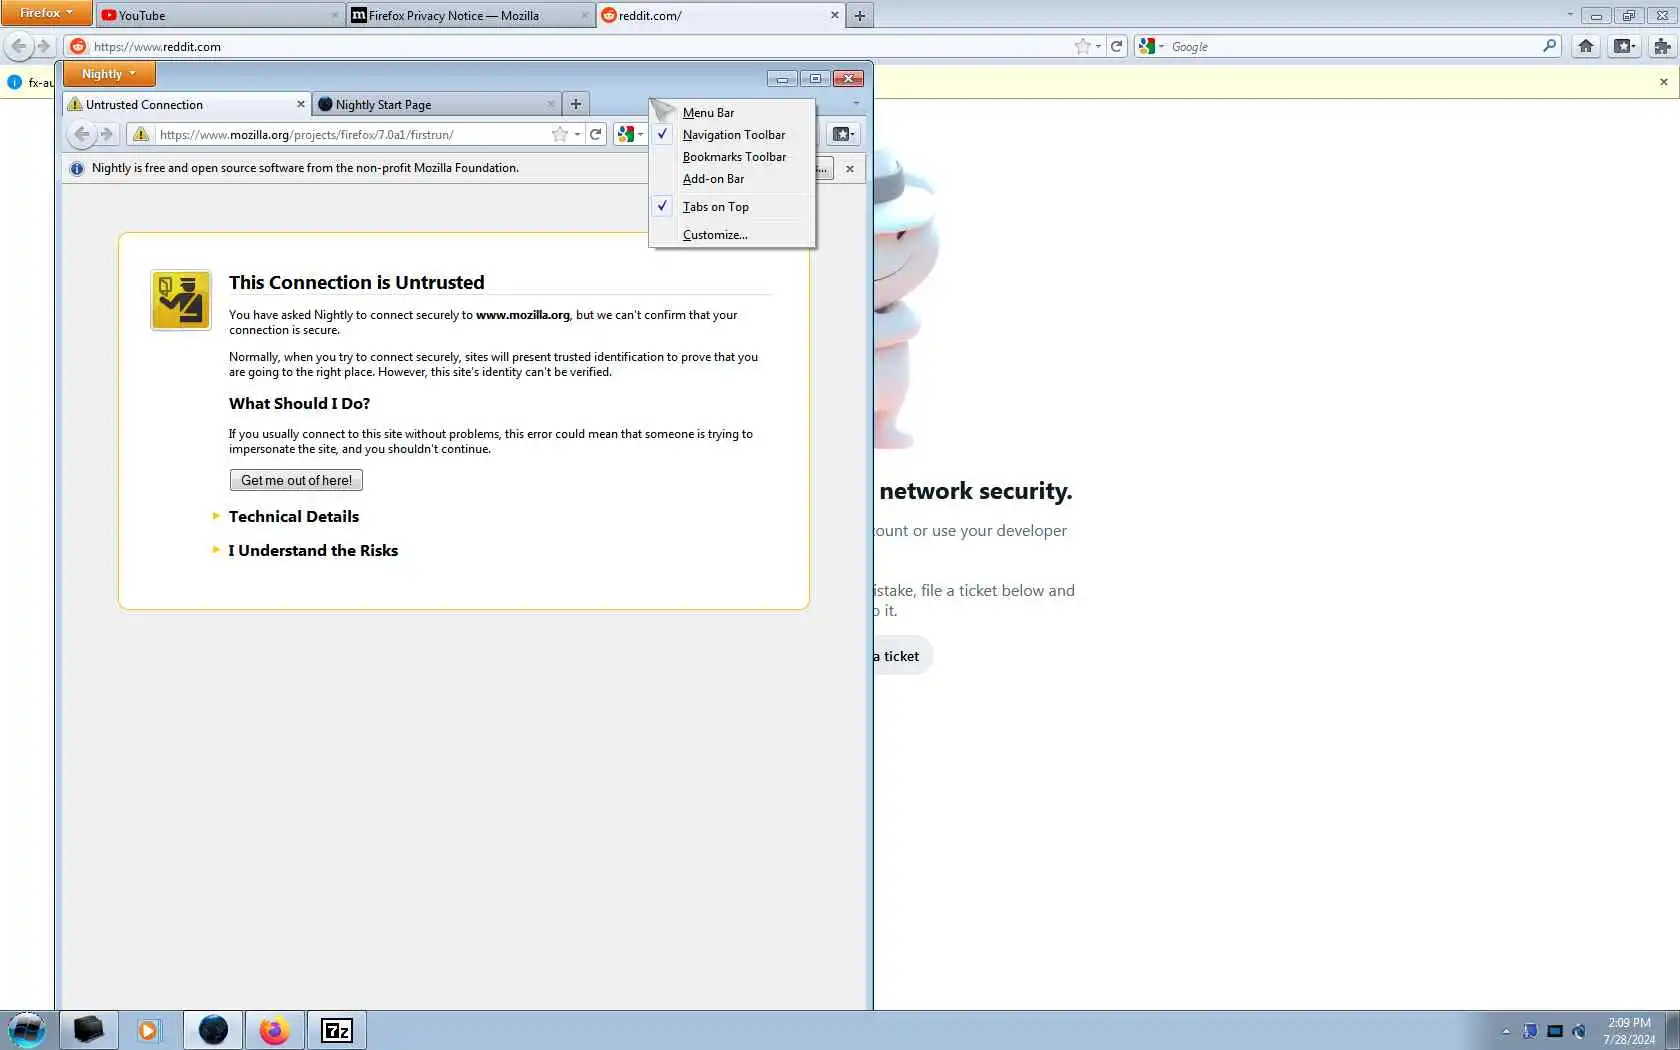Open the search engine dropdown arrow in Firefox
Screen dimensions: 1680x1050
click(1162, 46)
